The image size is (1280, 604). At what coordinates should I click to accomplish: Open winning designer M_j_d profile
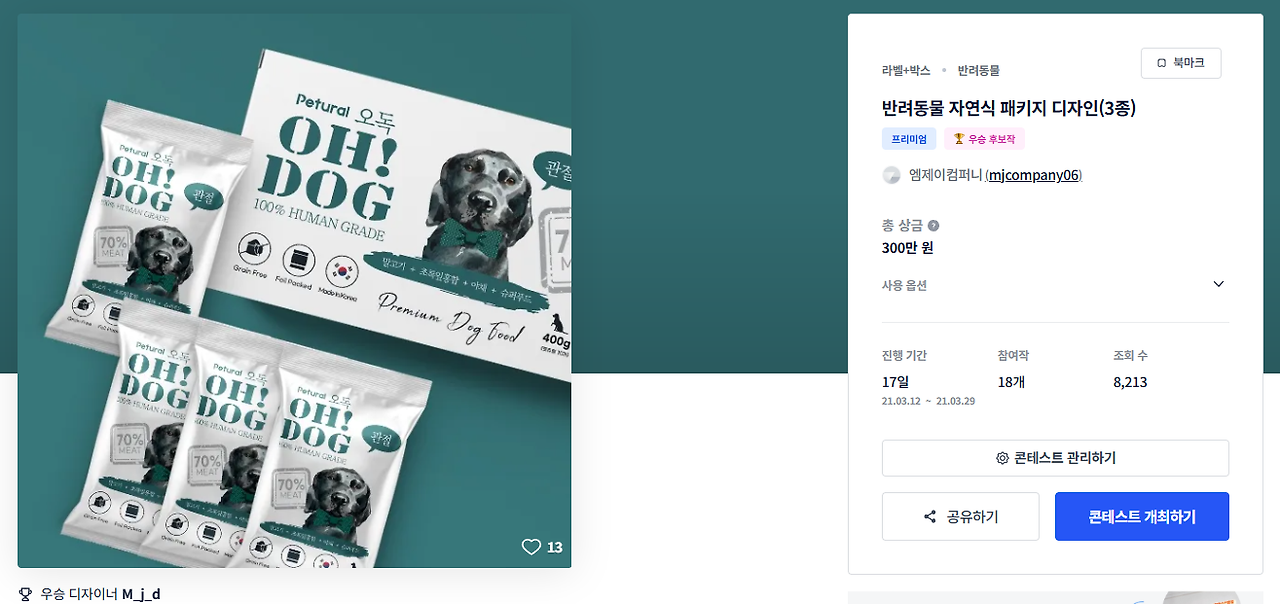[x=141, y=594]
